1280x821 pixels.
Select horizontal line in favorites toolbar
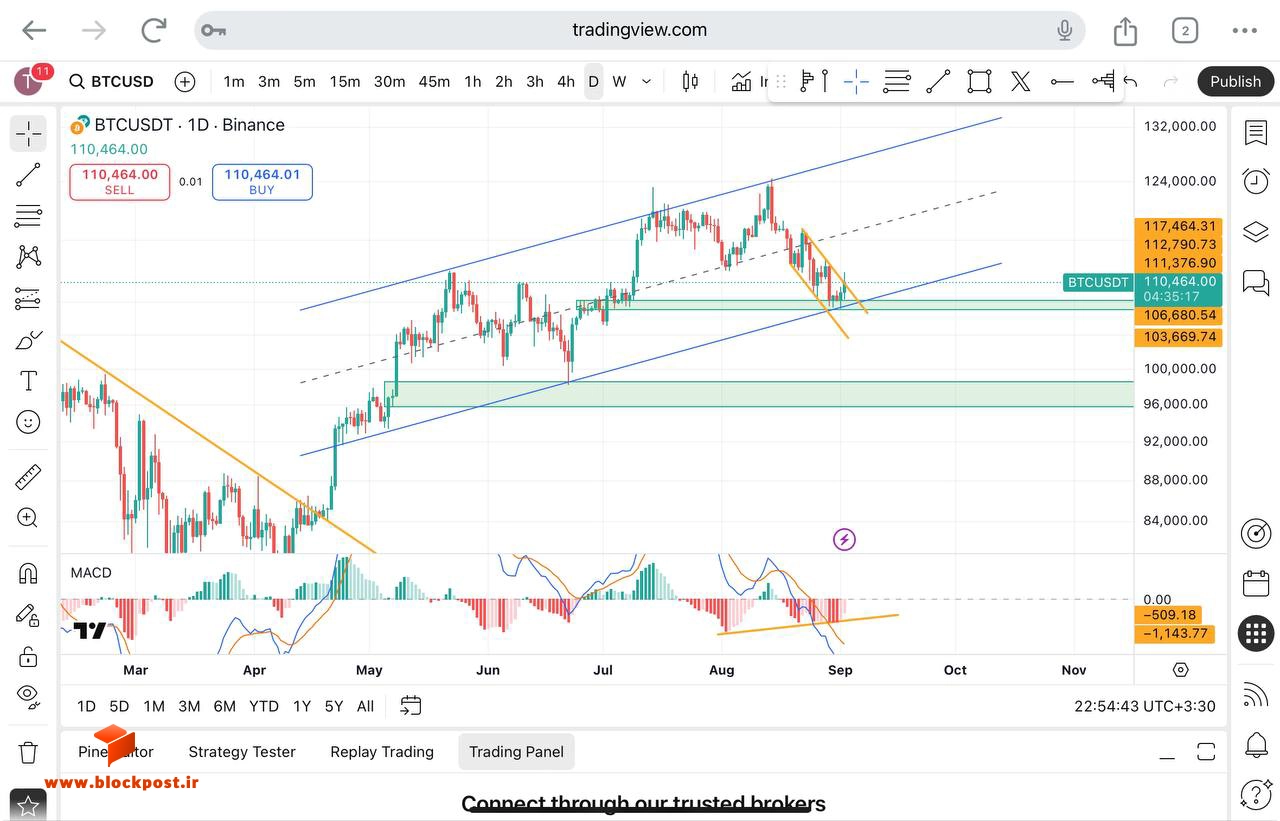point(1062,81)
